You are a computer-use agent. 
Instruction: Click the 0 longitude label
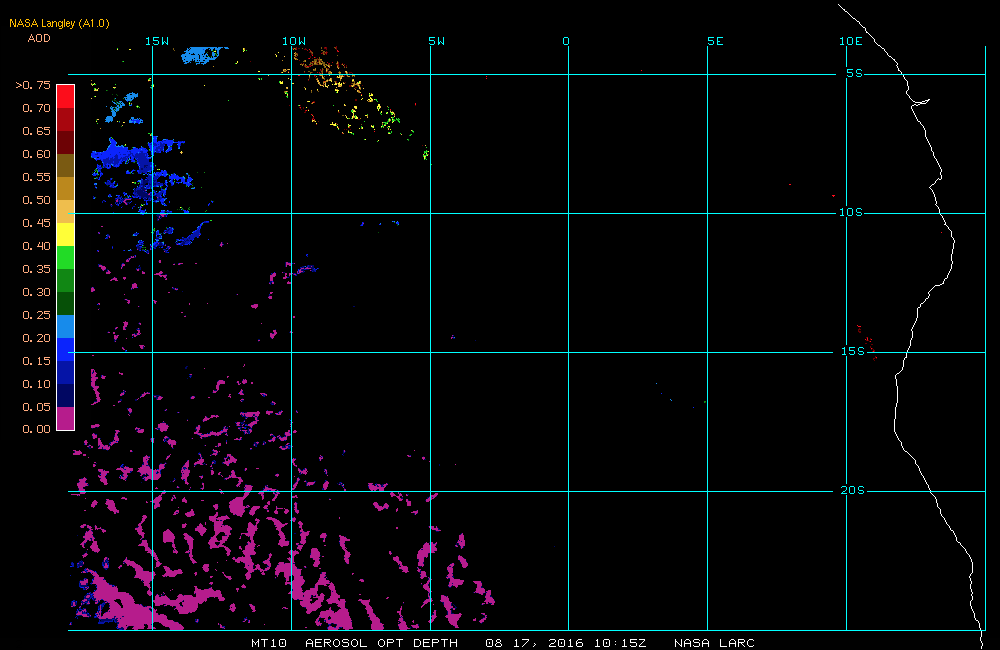pyautogui.click(x=566, y=41)
